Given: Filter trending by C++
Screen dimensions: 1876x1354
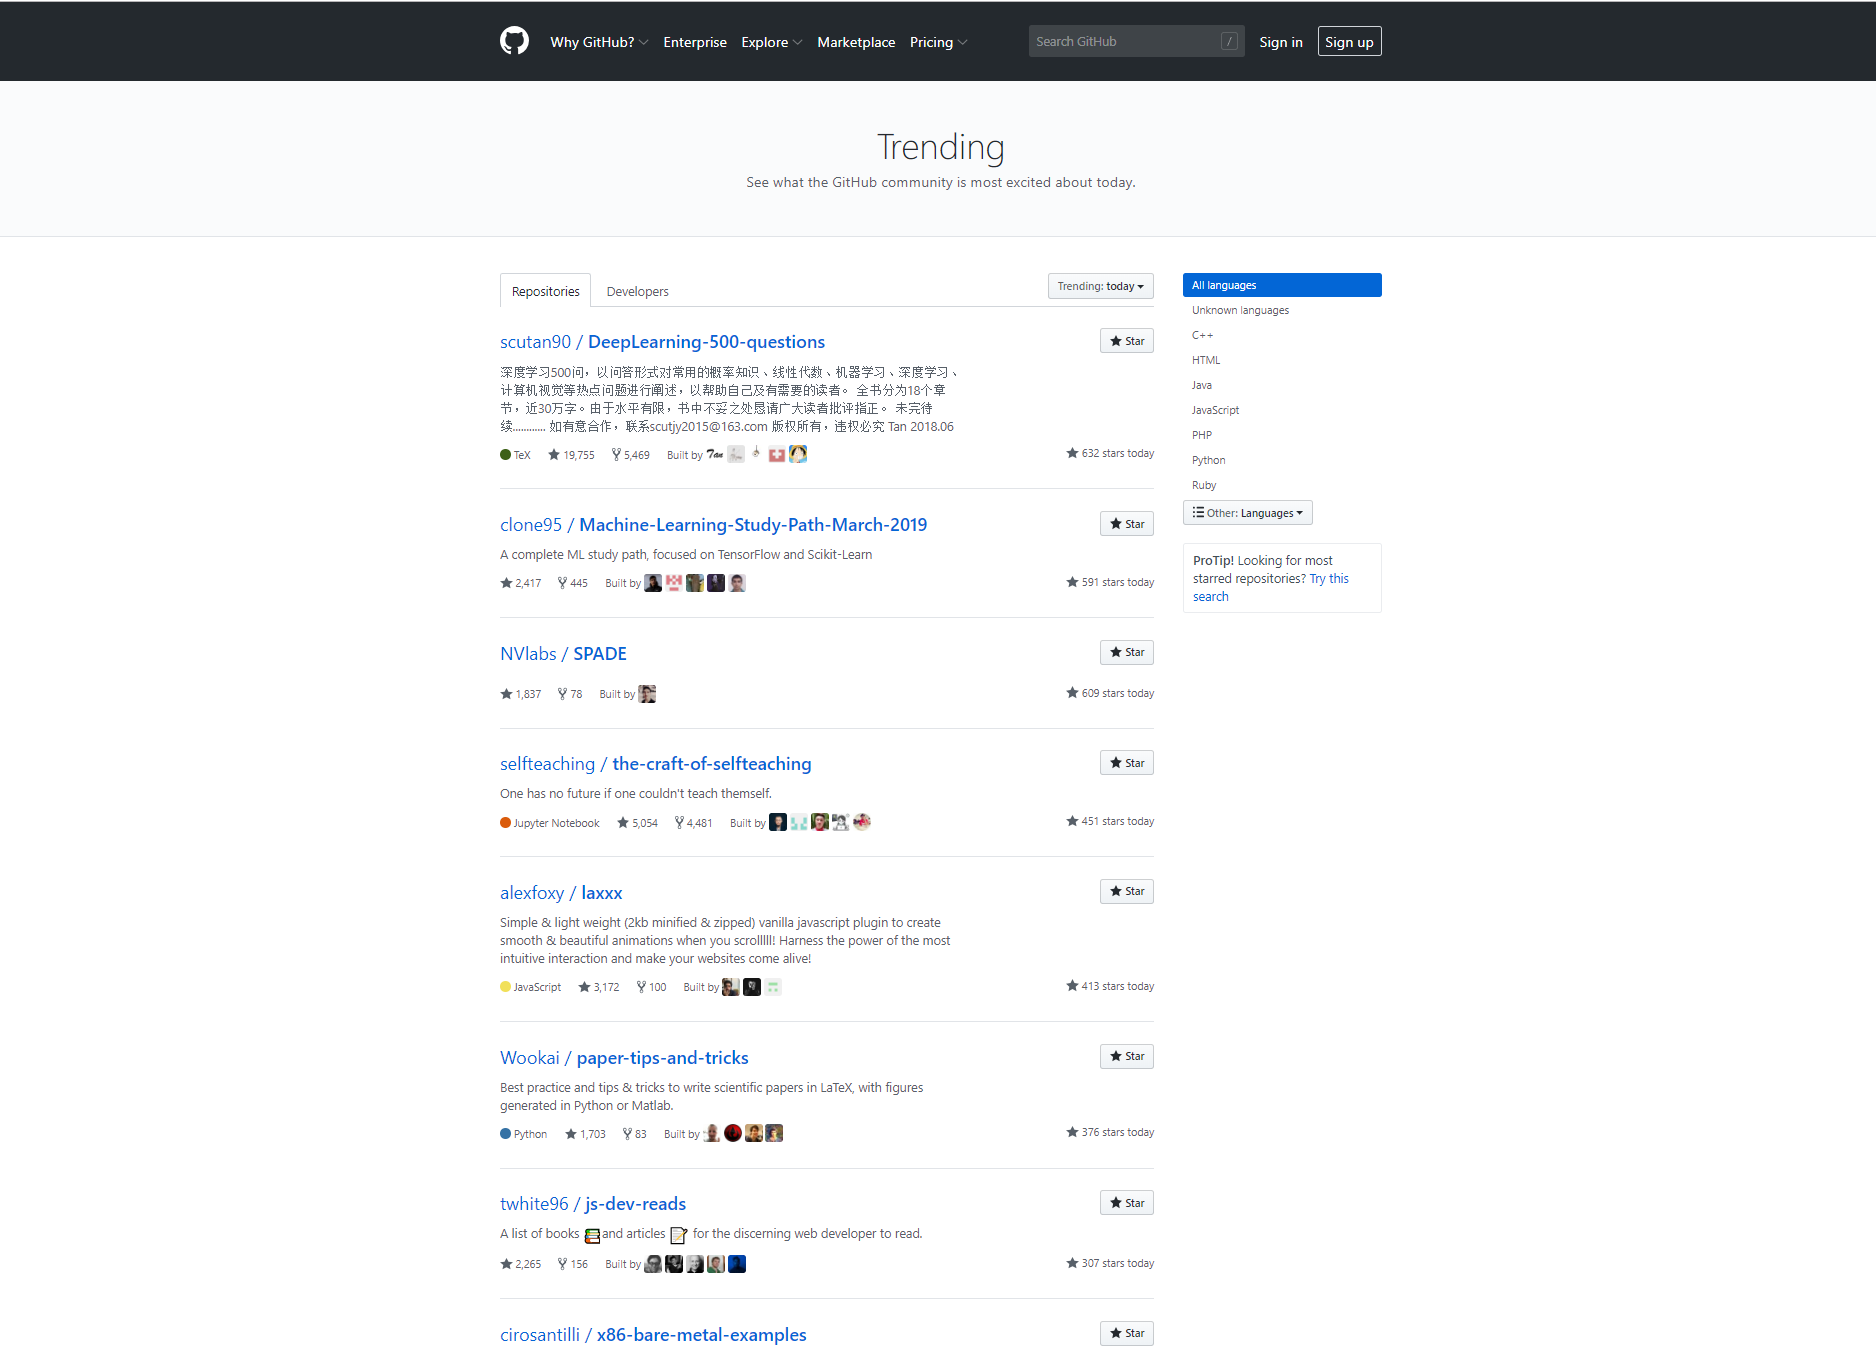Looking at the screenshot, I should 1282,335.
